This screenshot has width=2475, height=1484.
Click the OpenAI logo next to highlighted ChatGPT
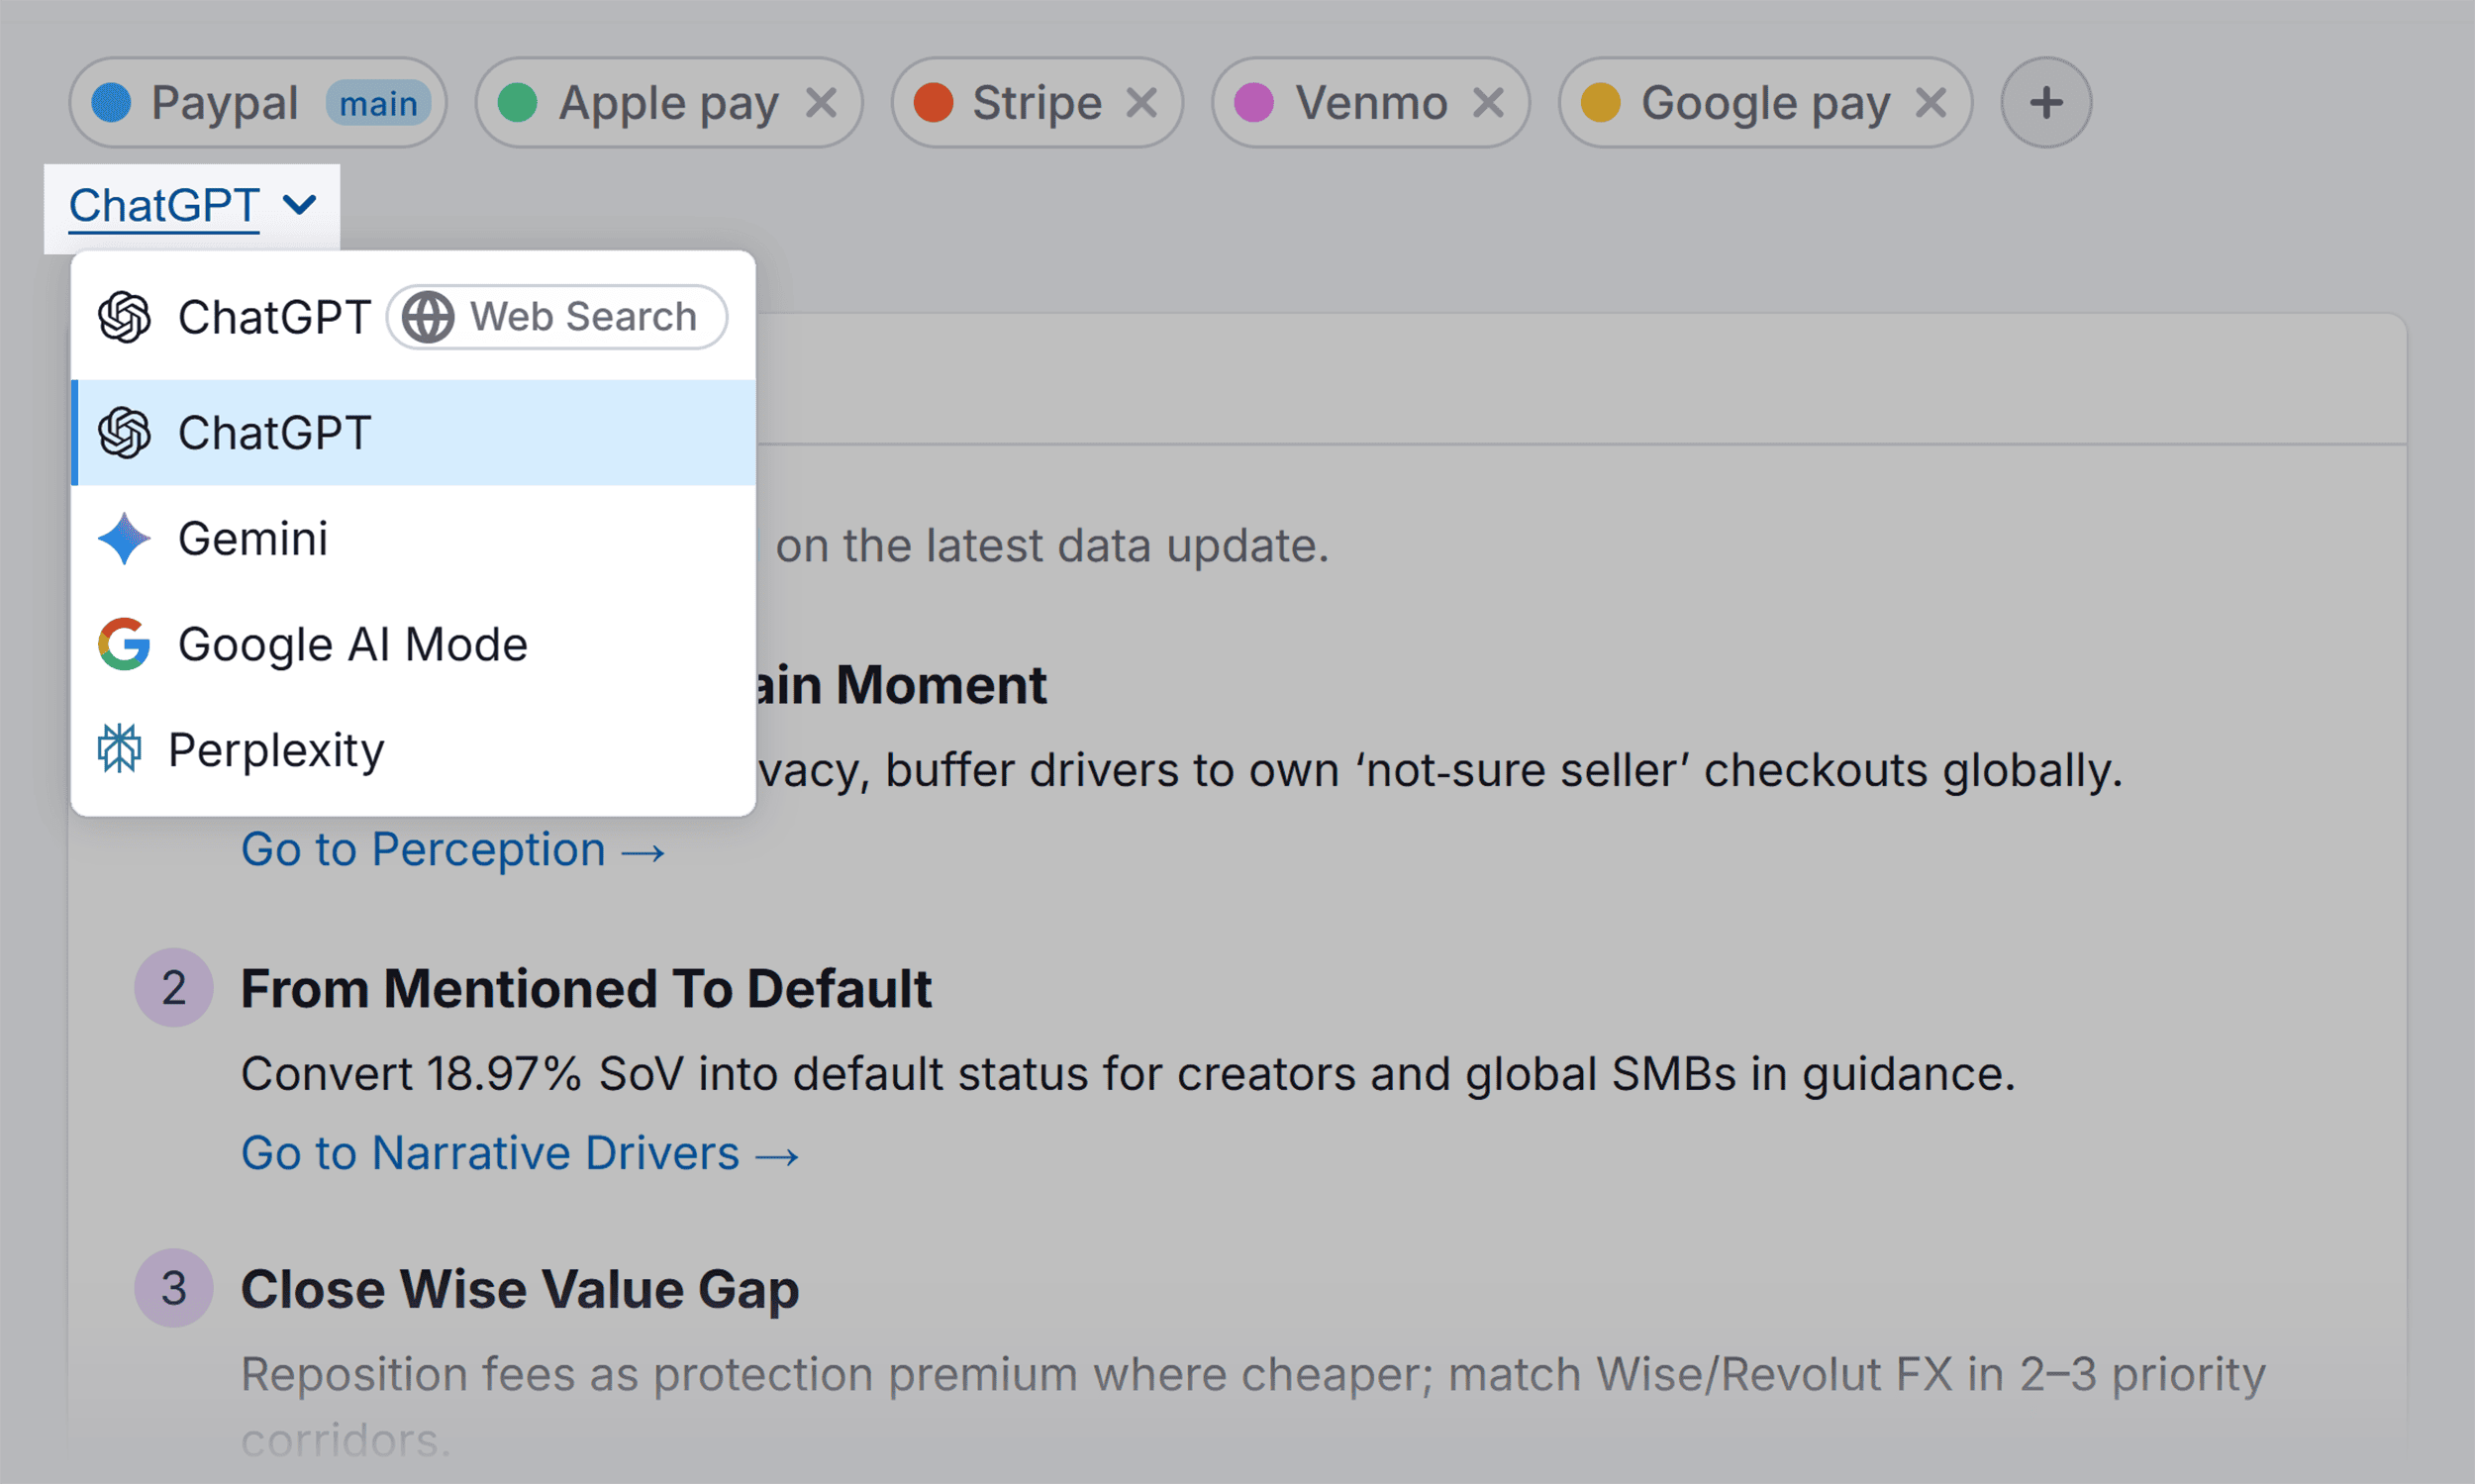125,432
